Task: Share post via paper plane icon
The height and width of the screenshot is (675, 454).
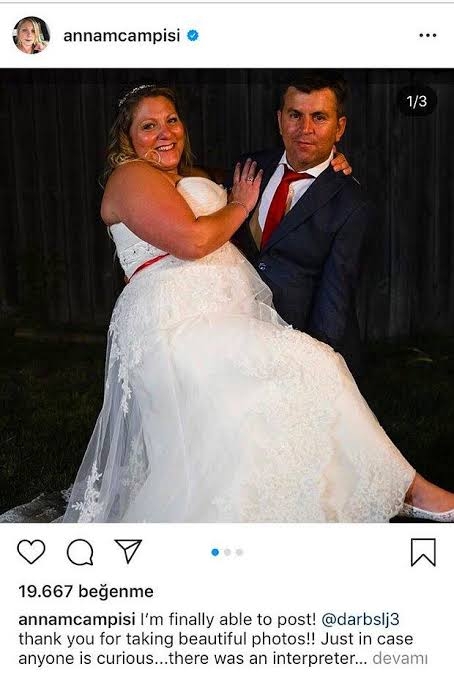Action: point(128,551)
